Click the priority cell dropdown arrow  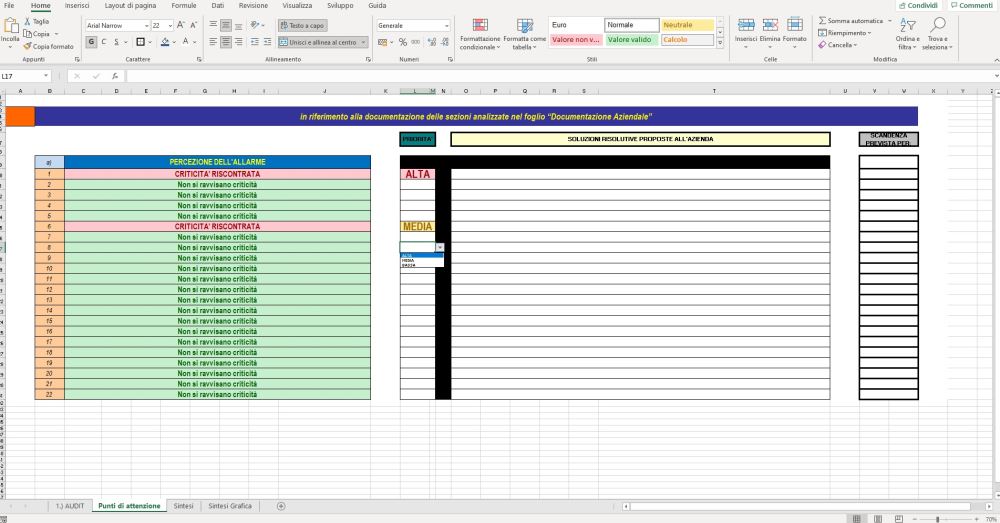[439, 247]
